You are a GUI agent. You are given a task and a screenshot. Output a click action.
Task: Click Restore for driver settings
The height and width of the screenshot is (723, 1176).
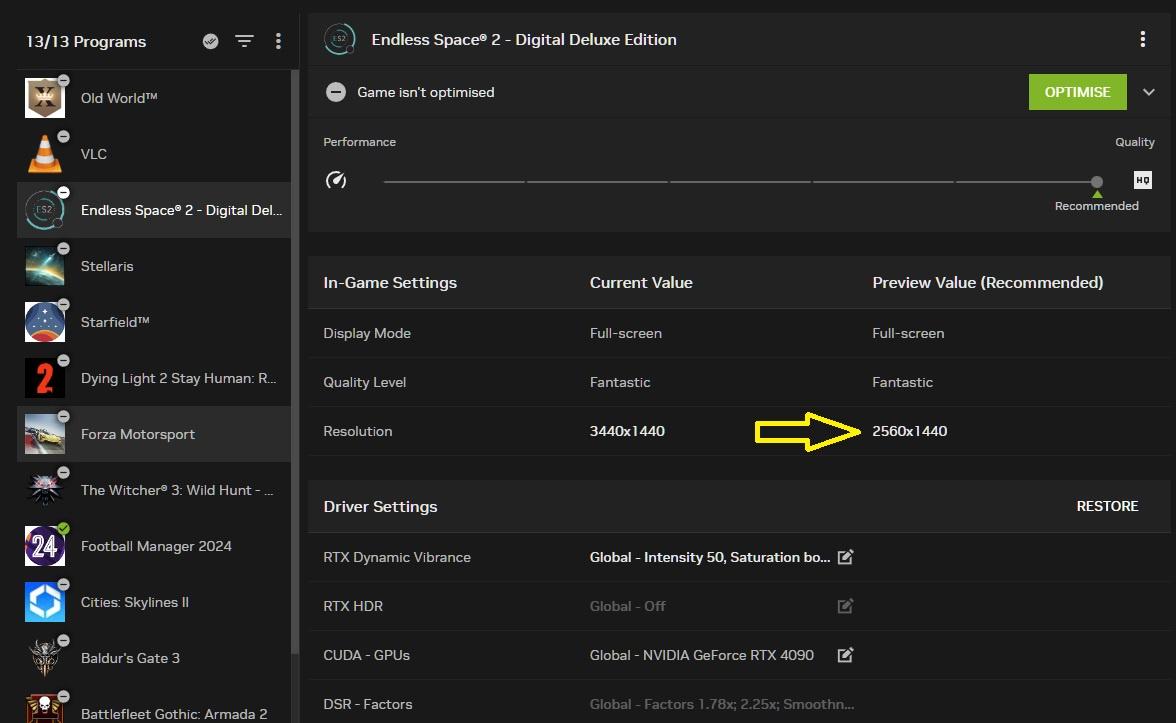click(1107, 506)
